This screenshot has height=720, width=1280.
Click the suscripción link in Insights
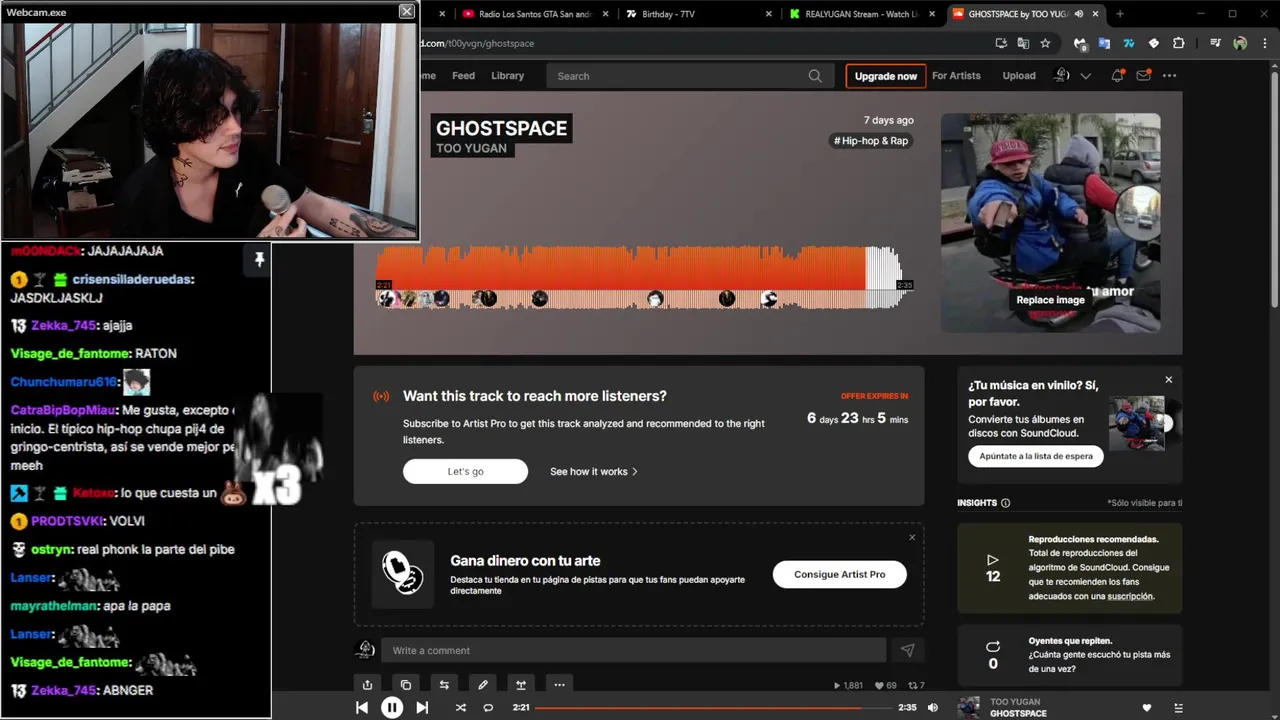pyautogui.click(x=1130, y=596)
